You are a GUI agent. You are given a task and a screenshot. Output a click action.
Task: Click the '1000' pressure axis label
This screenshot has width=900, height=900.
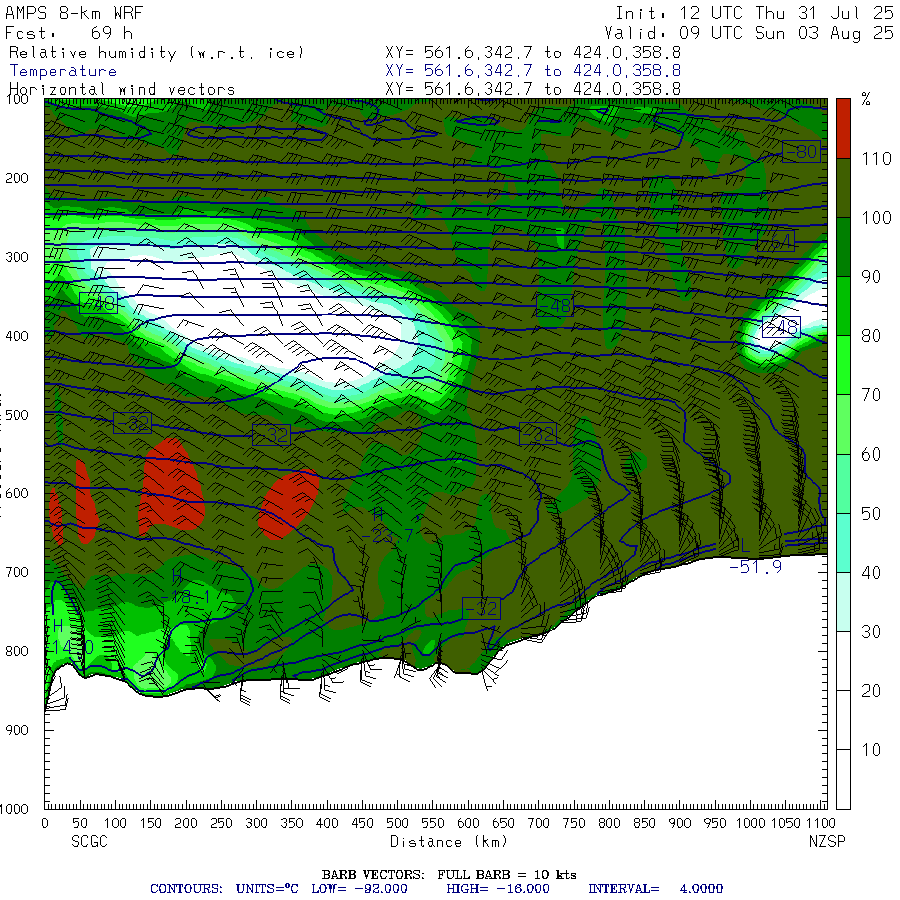(x=14, y=809)
